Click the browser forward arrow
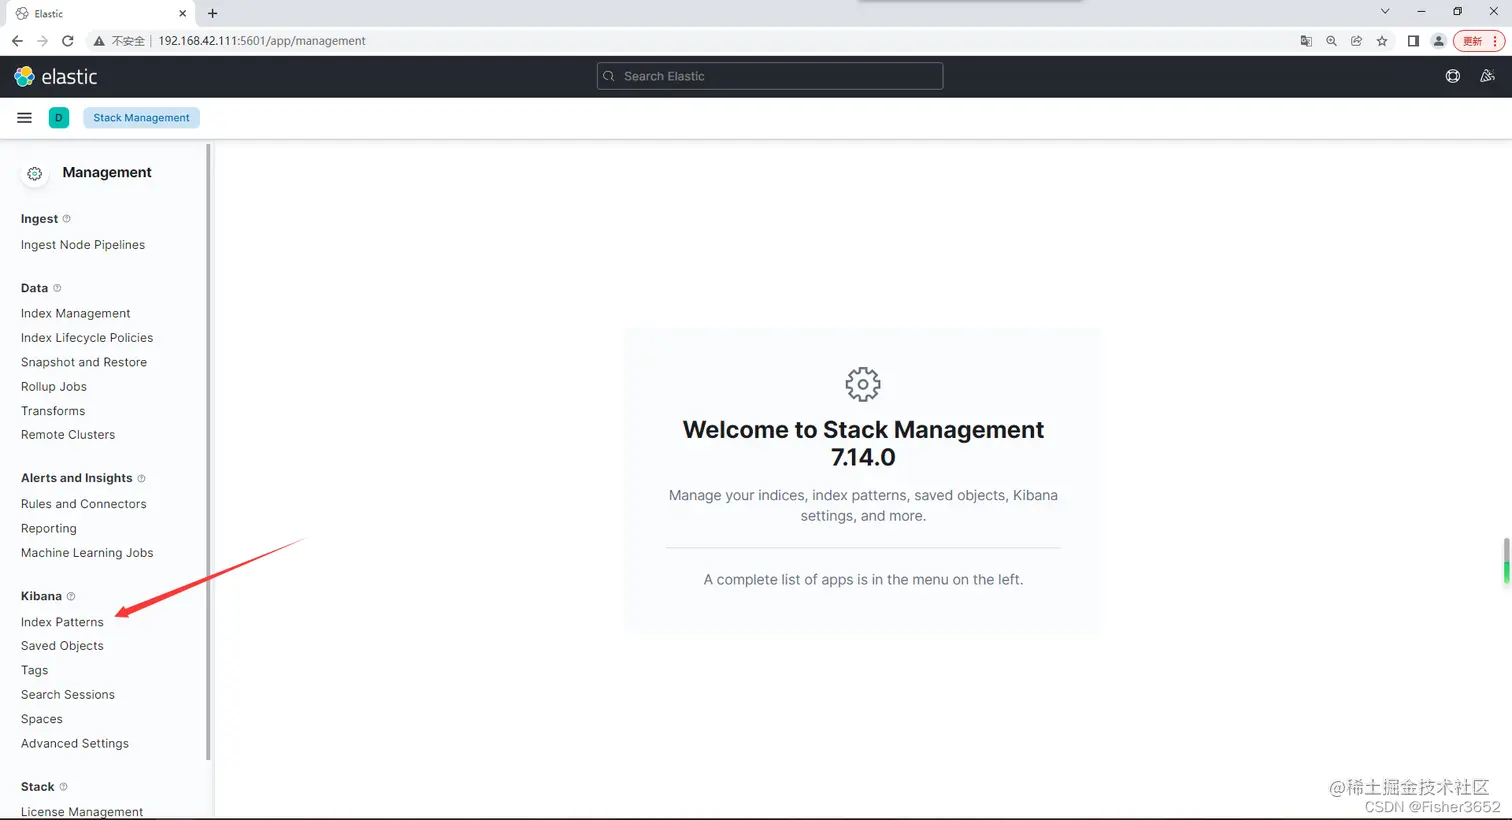 coord(42,41)
